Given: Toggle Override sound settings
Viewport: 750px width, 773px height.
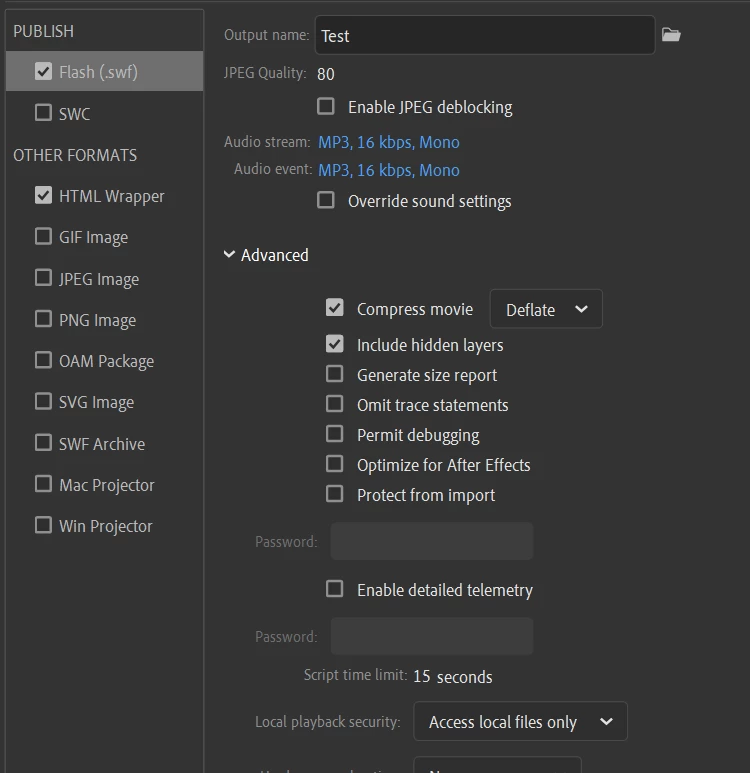Looking at the screenshot, I should pos(326,200).
